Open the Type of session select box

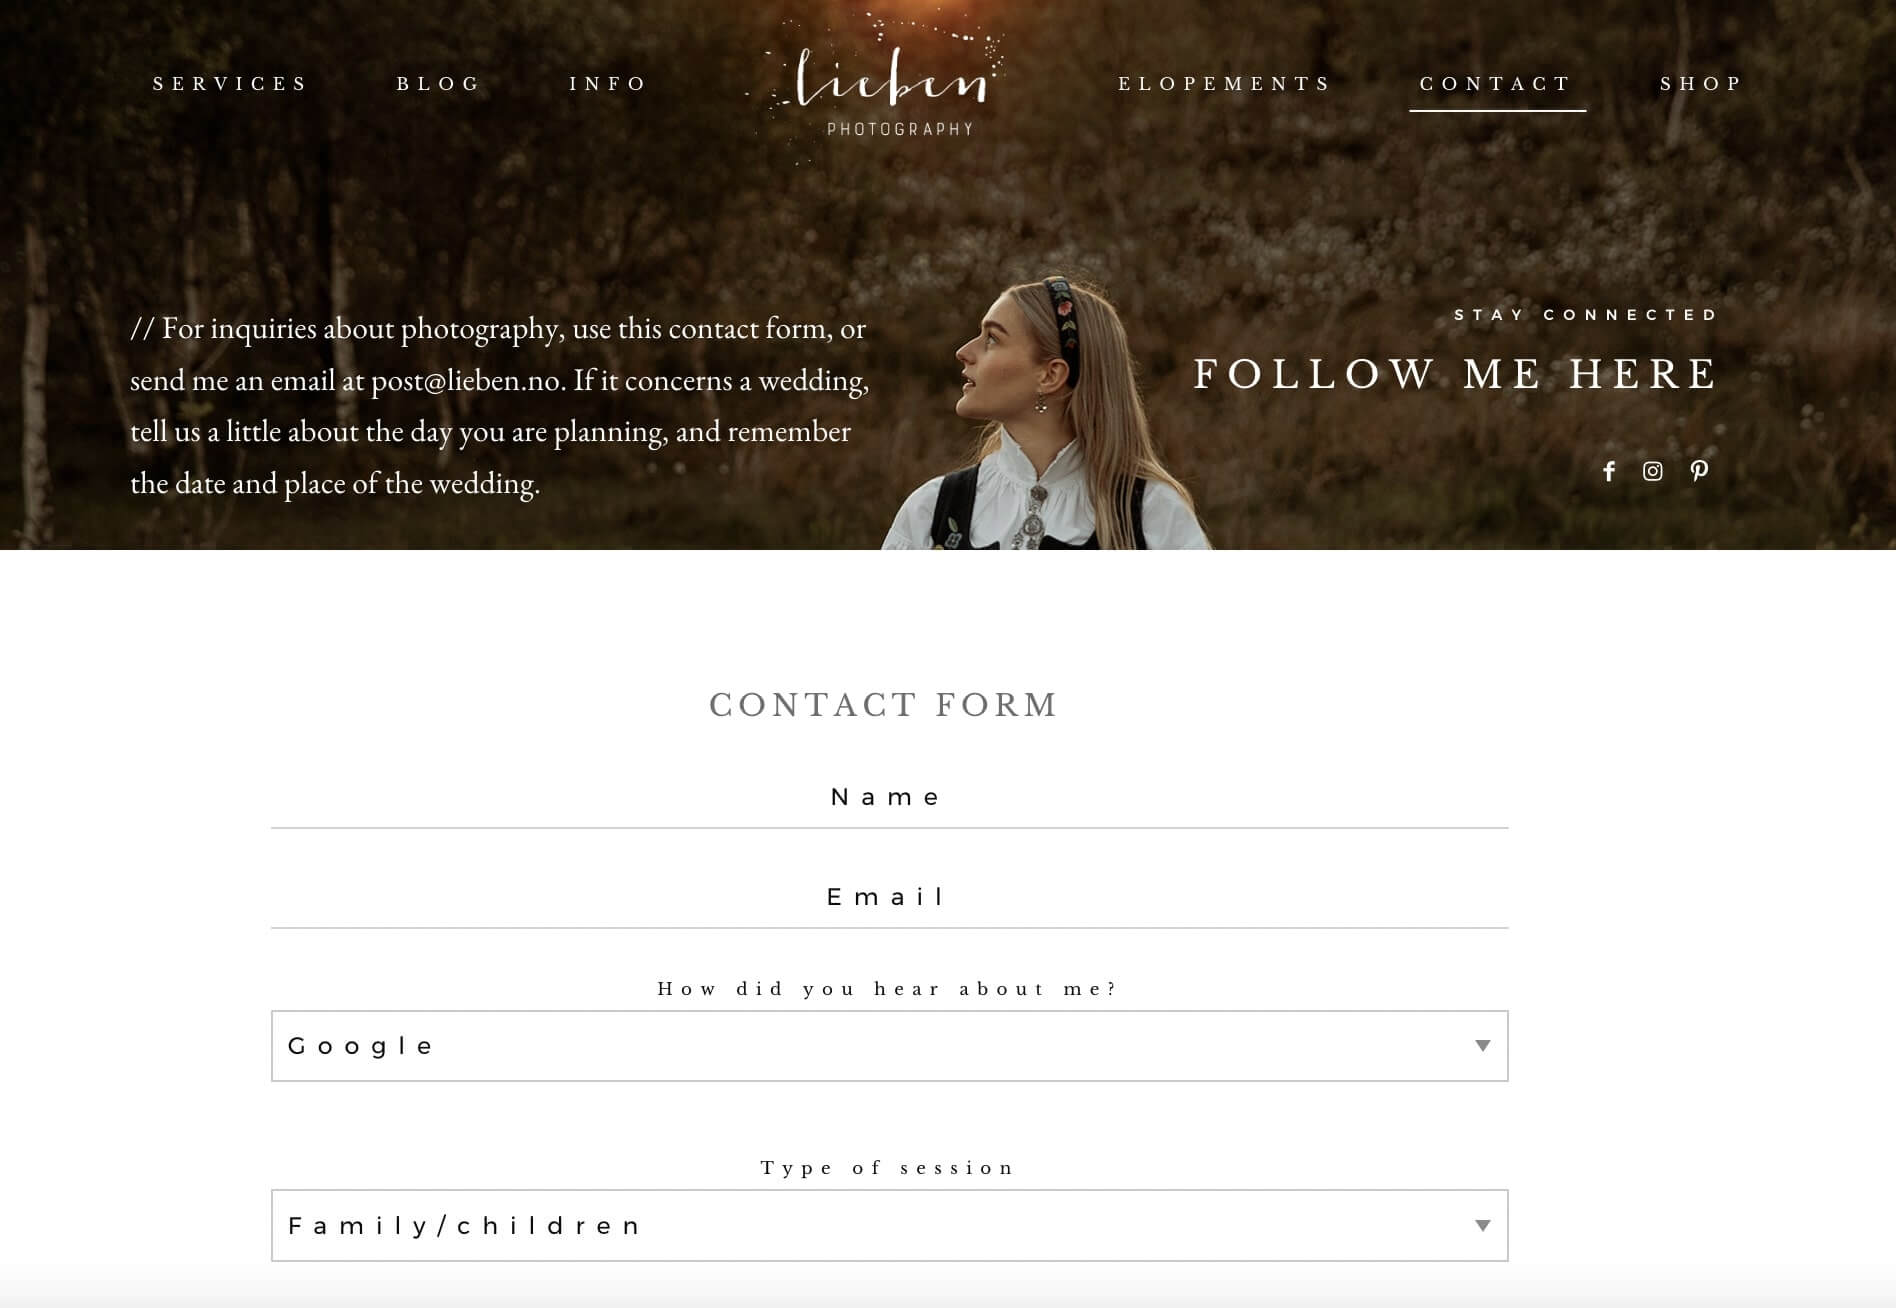click(889, 1226)
